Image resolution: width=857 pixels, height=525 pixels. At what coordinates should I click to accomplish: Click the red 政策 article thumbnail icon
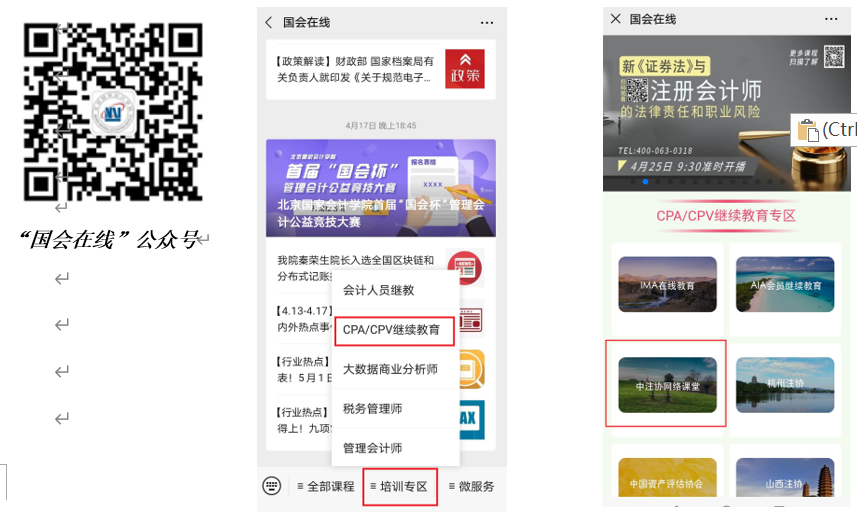pos(465,69)
